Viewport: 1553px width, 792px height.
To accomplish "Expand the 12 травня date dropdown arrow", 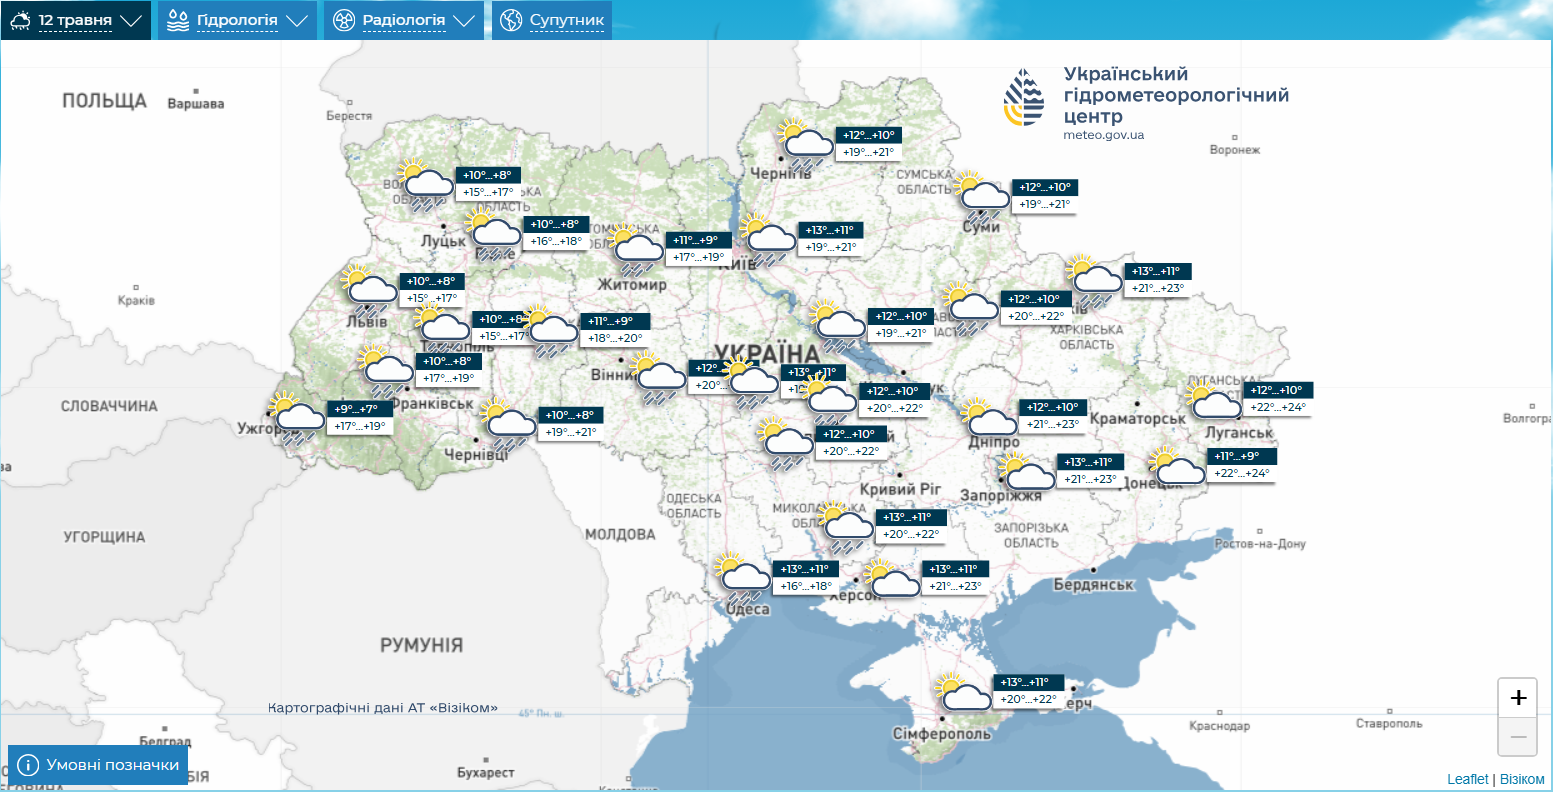I will click(131, 21).
